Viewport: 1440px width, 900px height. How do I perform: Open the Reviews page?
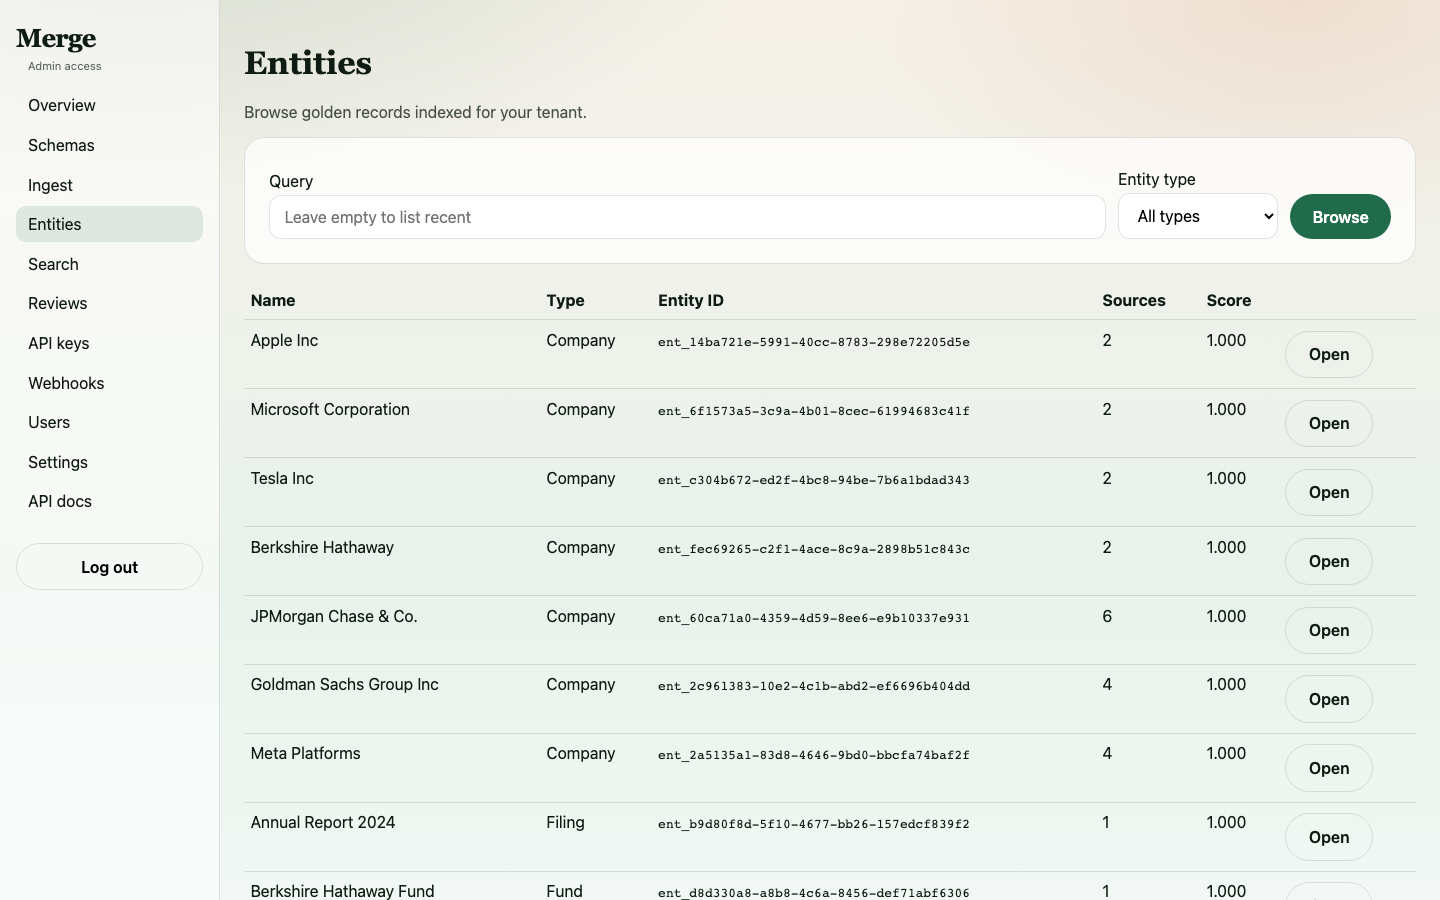coord(109,303)
